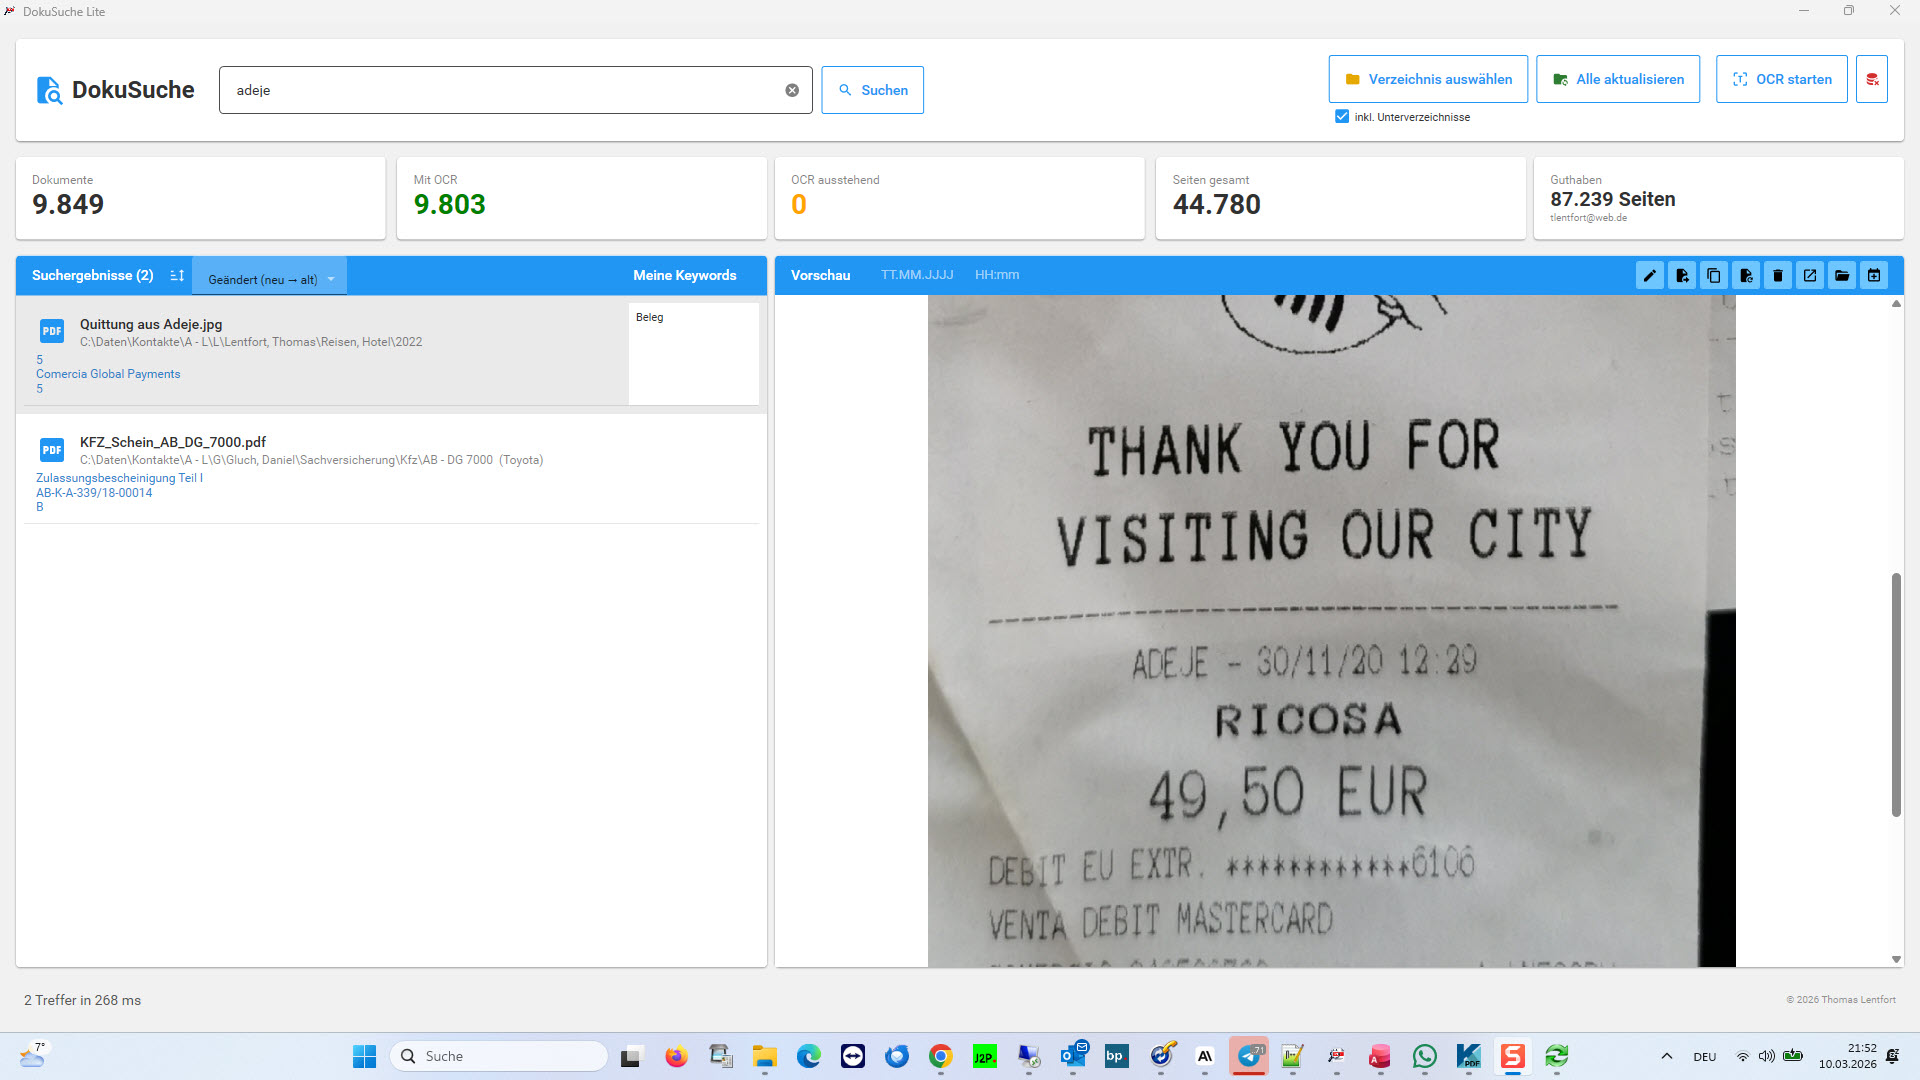Click the Meine Keywords header
Screen dimensions: 1920x1080
click(x=685, y=275)
